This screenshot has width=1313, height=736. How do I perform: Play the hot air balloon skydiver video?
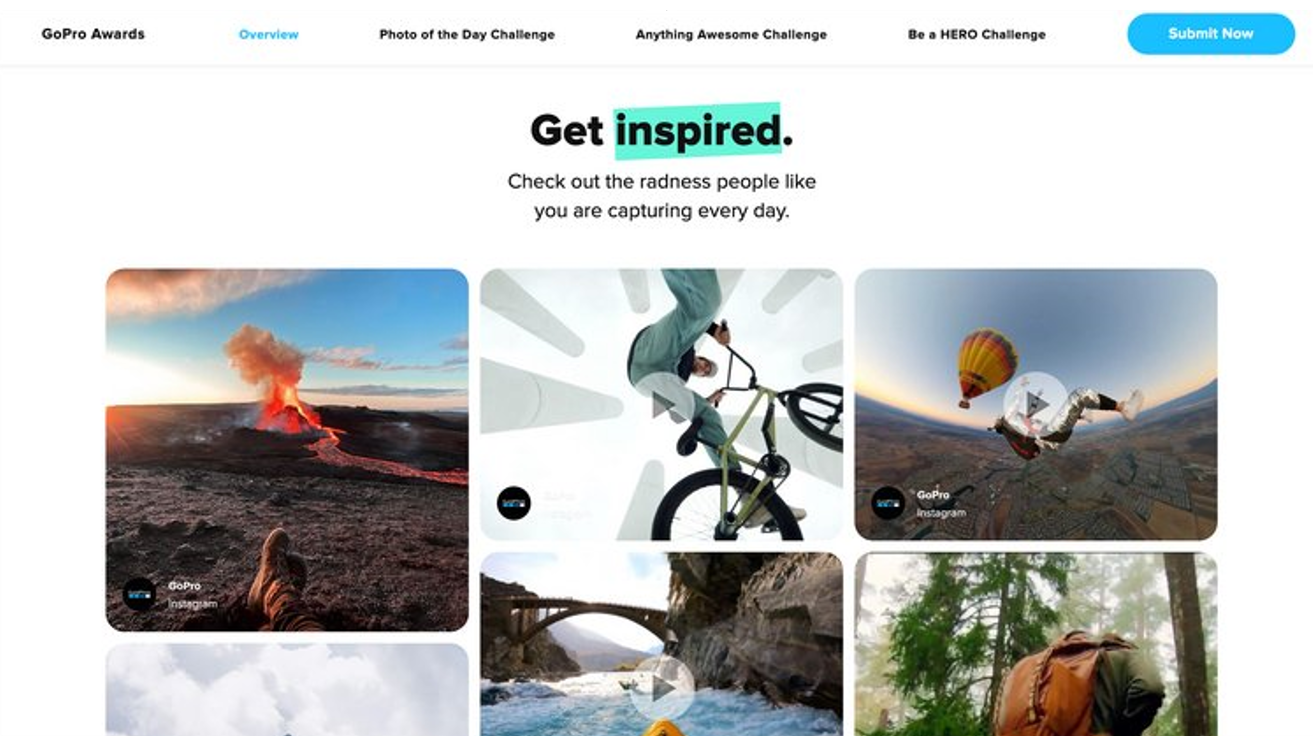point(1035,404)
